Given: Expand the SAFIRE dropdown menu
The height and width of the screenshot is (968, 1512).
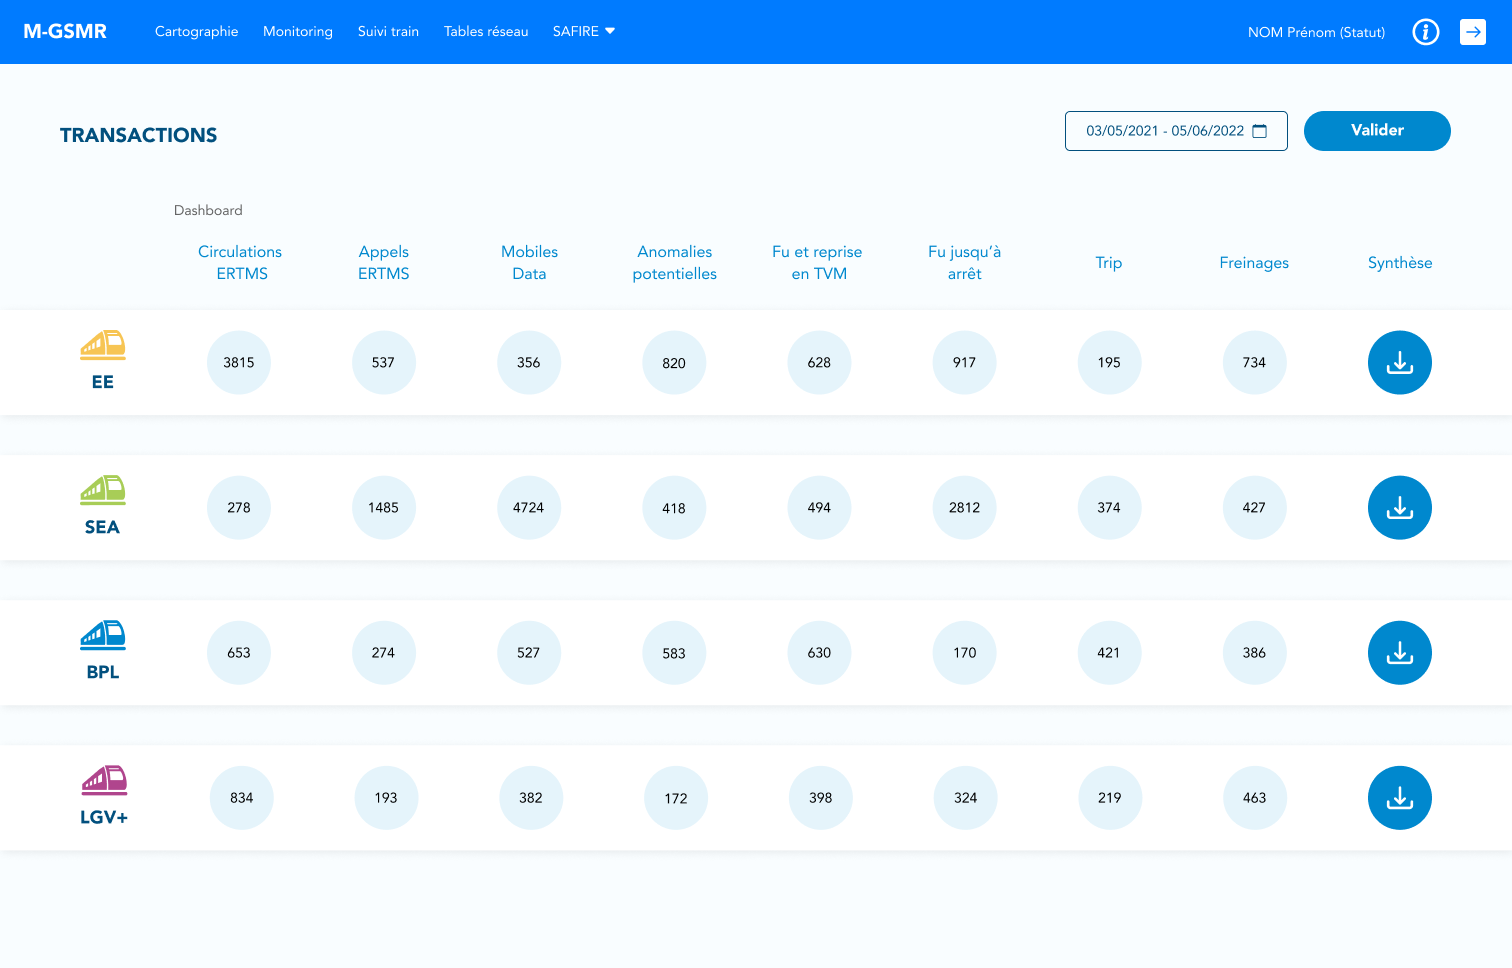Looking at the screenshot, I should click(x=584, y=32).
